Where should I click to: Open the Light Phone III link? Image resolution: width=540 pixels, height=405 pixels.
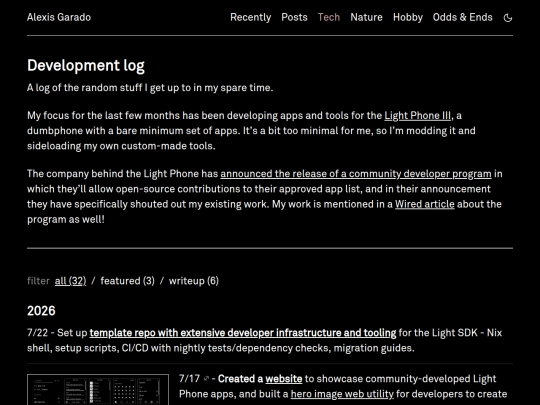pyautogui.click(x=417, y=115)
